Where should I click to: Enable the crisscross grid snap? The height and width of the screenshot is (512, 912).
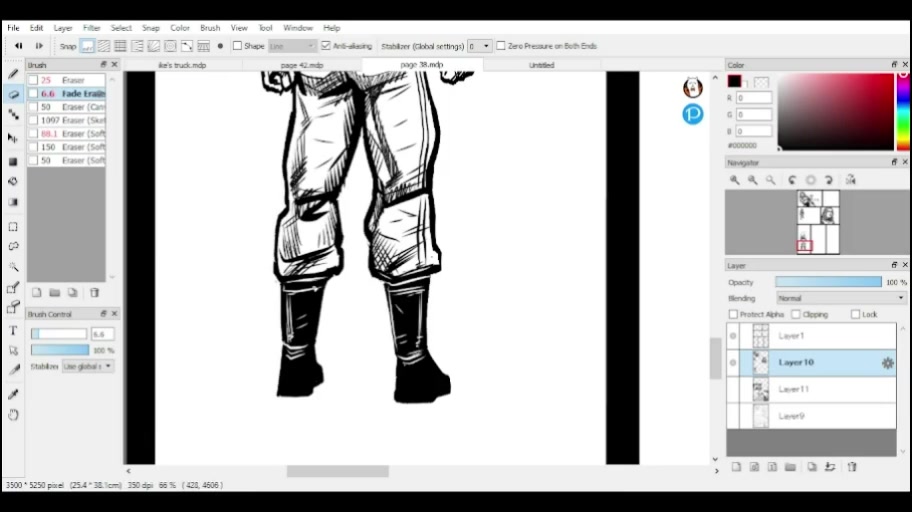point(120,46)
